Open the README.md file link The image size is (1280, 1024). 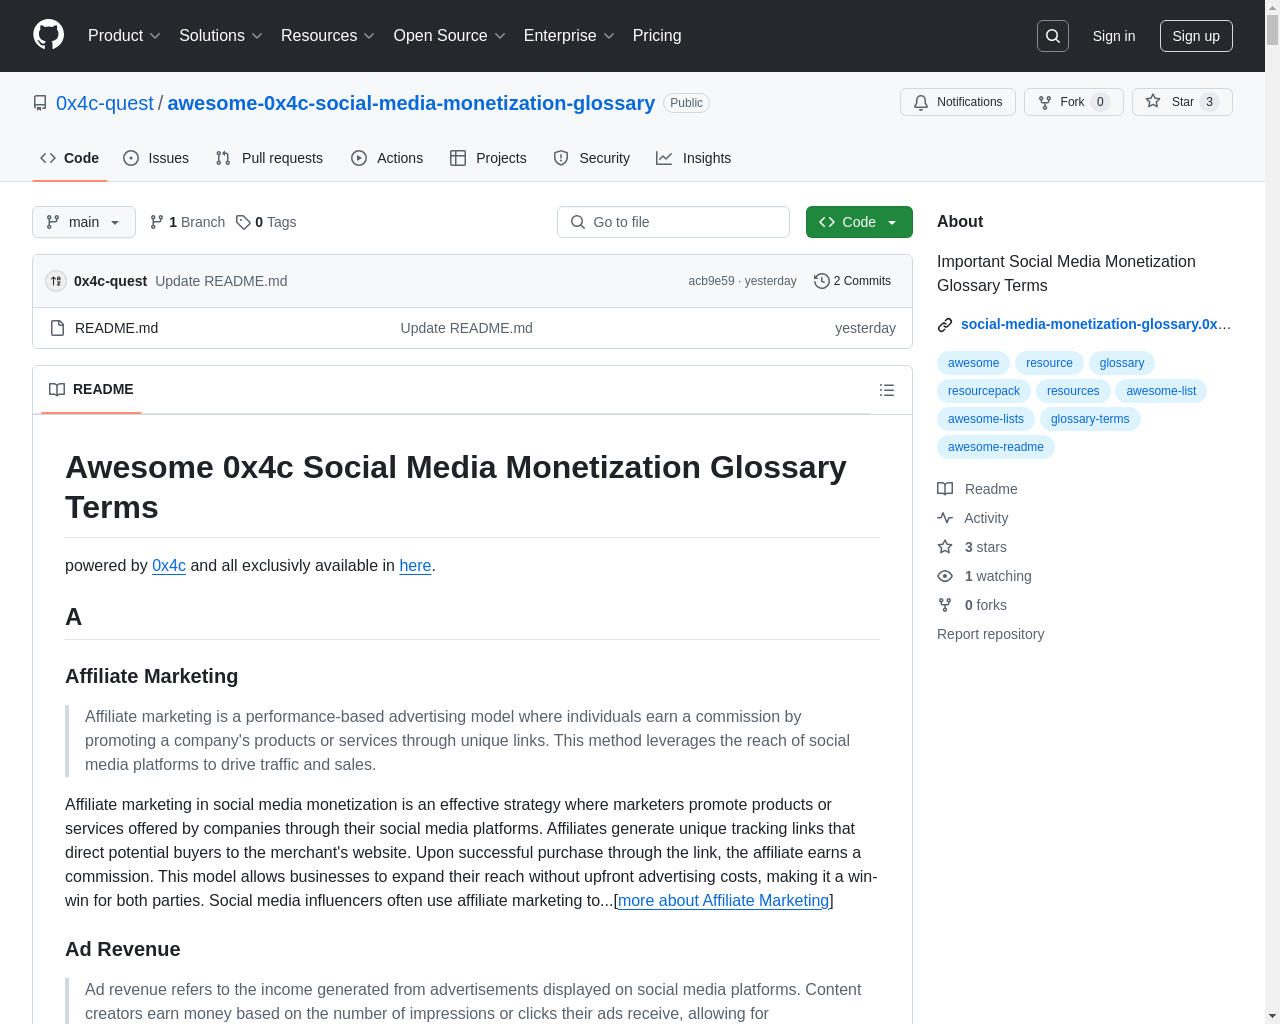[x=116, y=328]
